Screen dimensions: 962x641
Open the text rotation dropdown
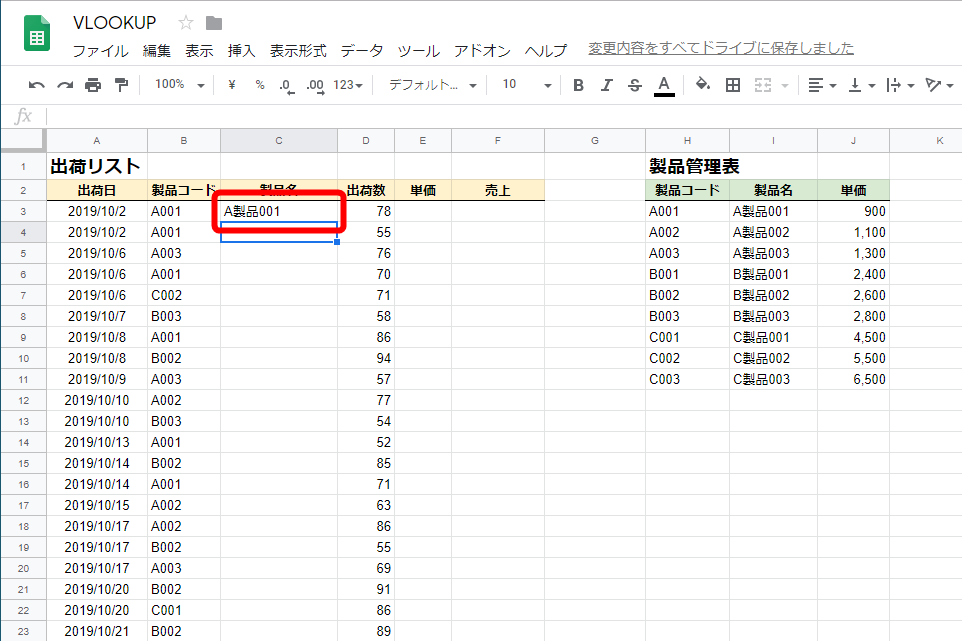coord(939,85)
